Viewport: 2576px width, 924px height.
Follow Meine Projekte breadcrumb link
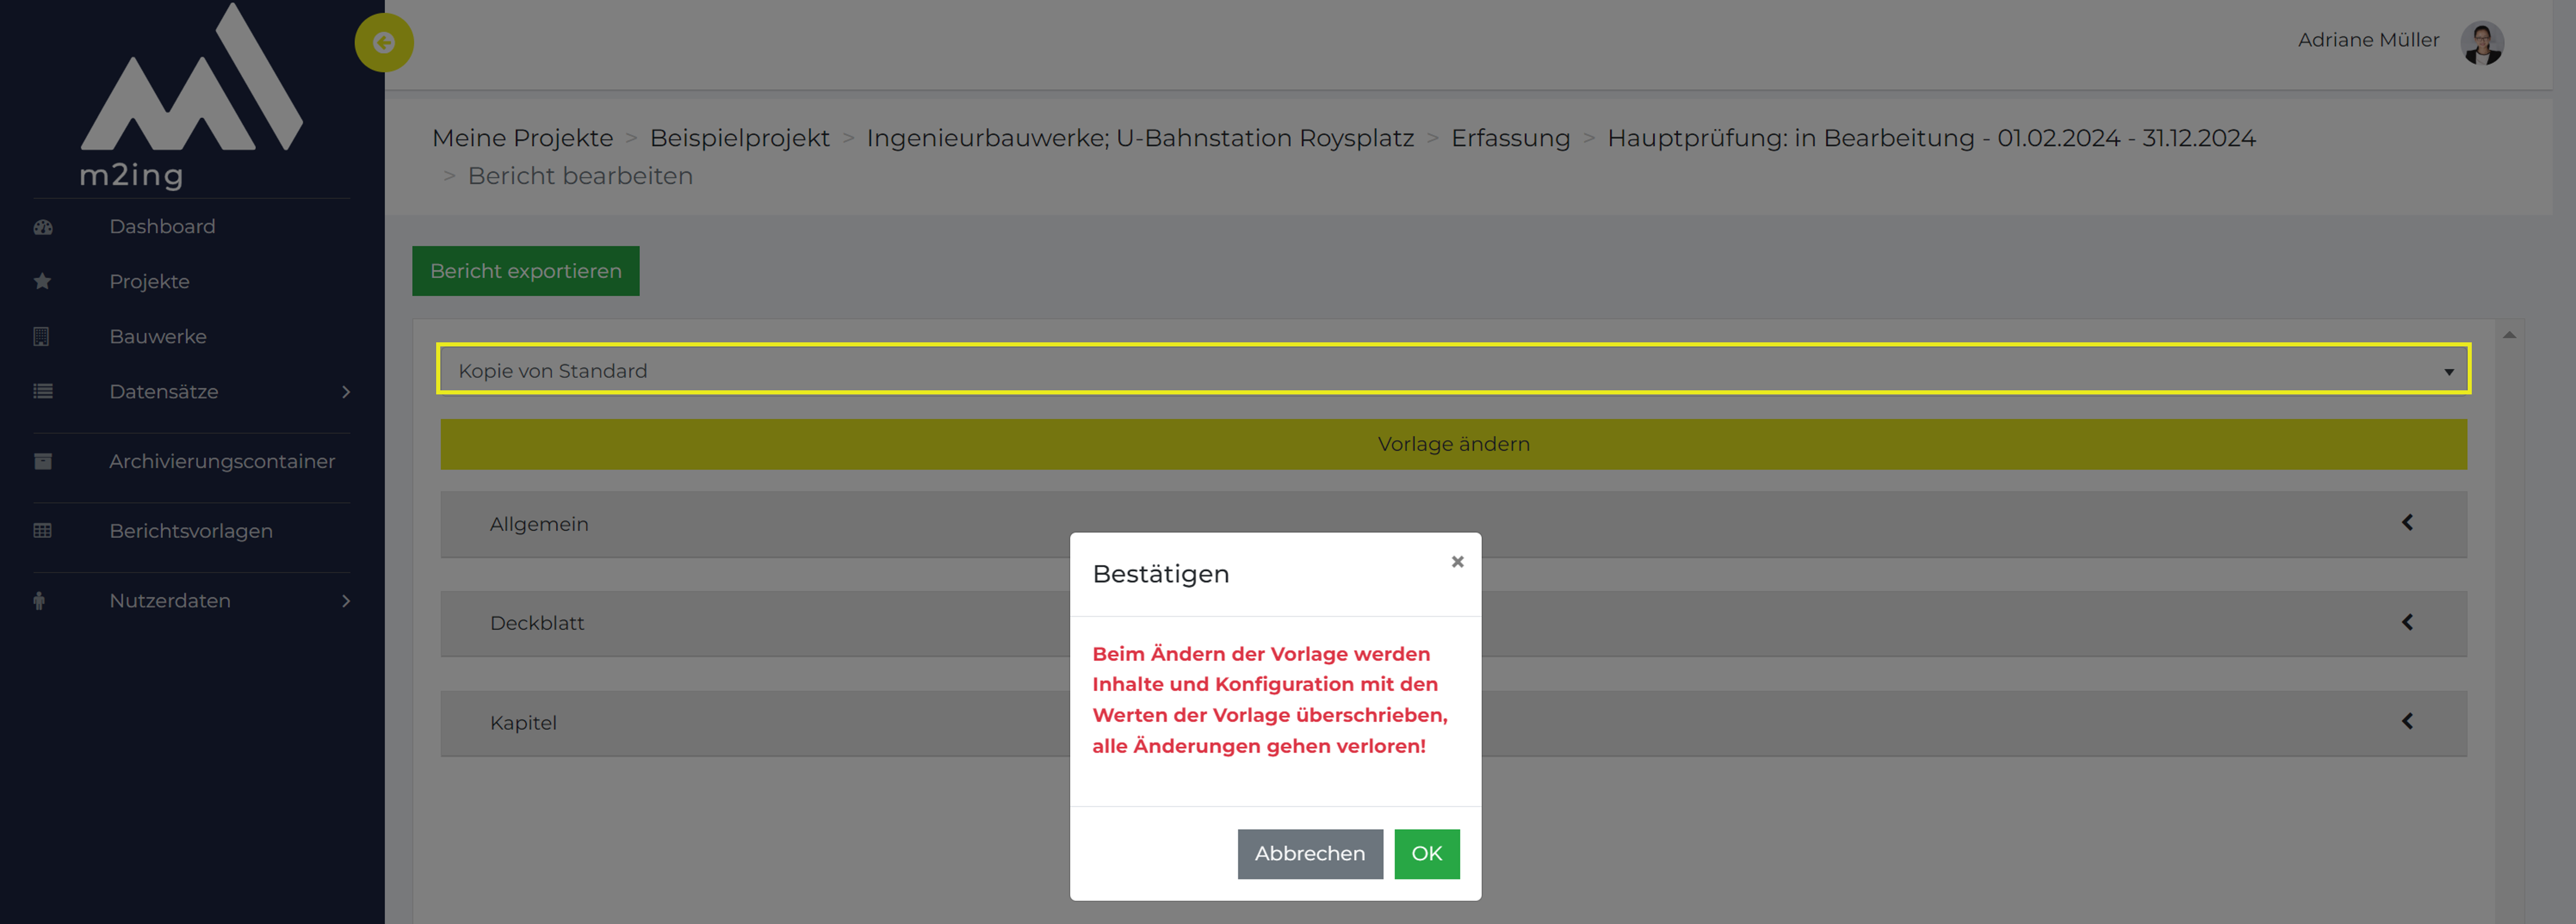[522, 138]
